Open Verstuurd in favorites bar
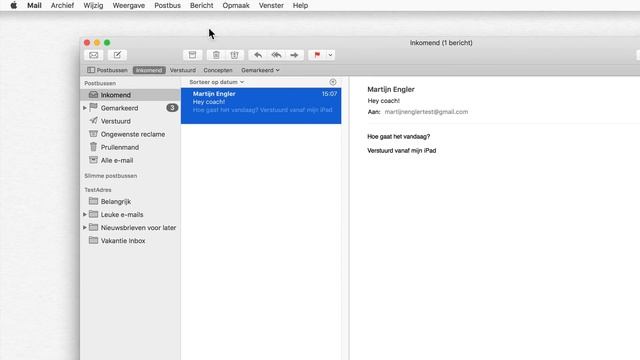The height and width of the screenshot is (360, 640). (x=183, y=70)
